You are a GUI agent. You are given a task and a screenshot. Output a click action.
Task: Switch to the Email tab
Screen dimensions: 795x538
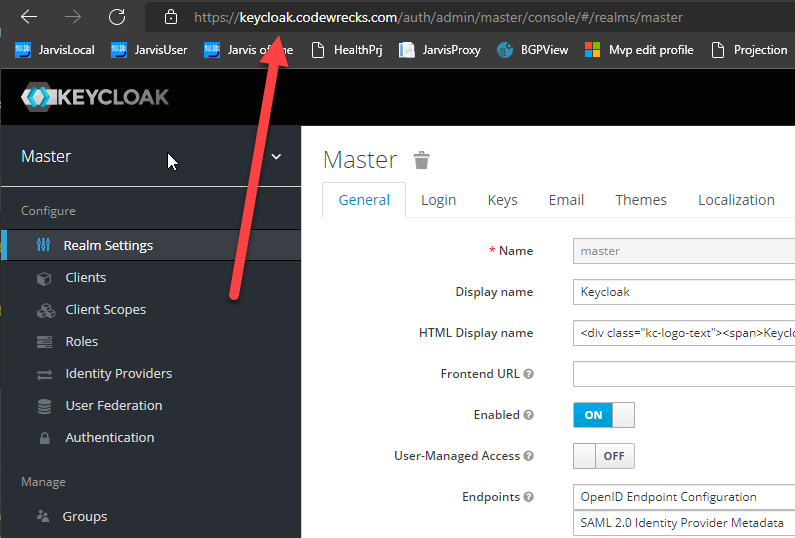(x=566, y=200)
